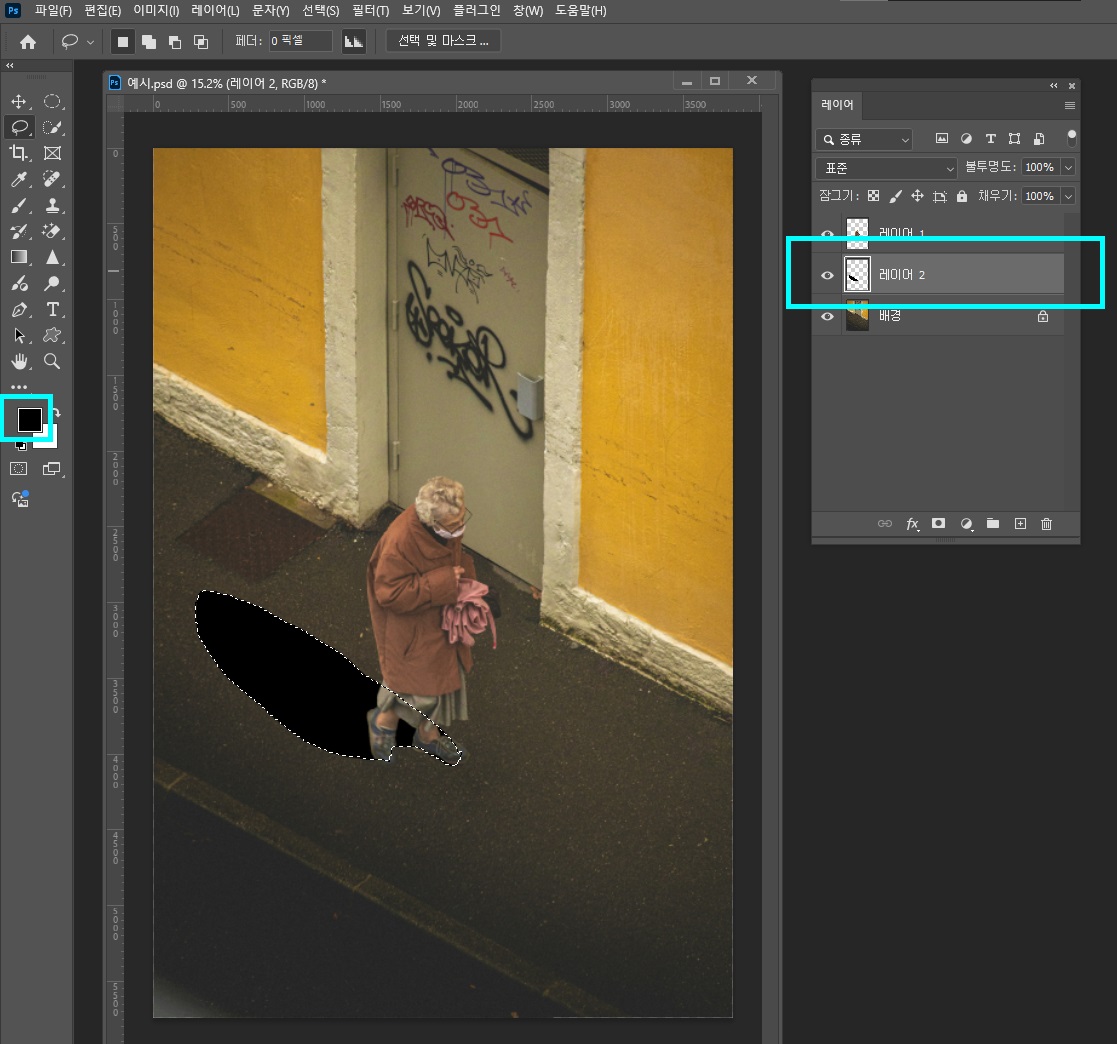Open the 채우기 fill slider arrow
Viewport: 1117px width, 1044px height.
click(x=1068, y=196)
